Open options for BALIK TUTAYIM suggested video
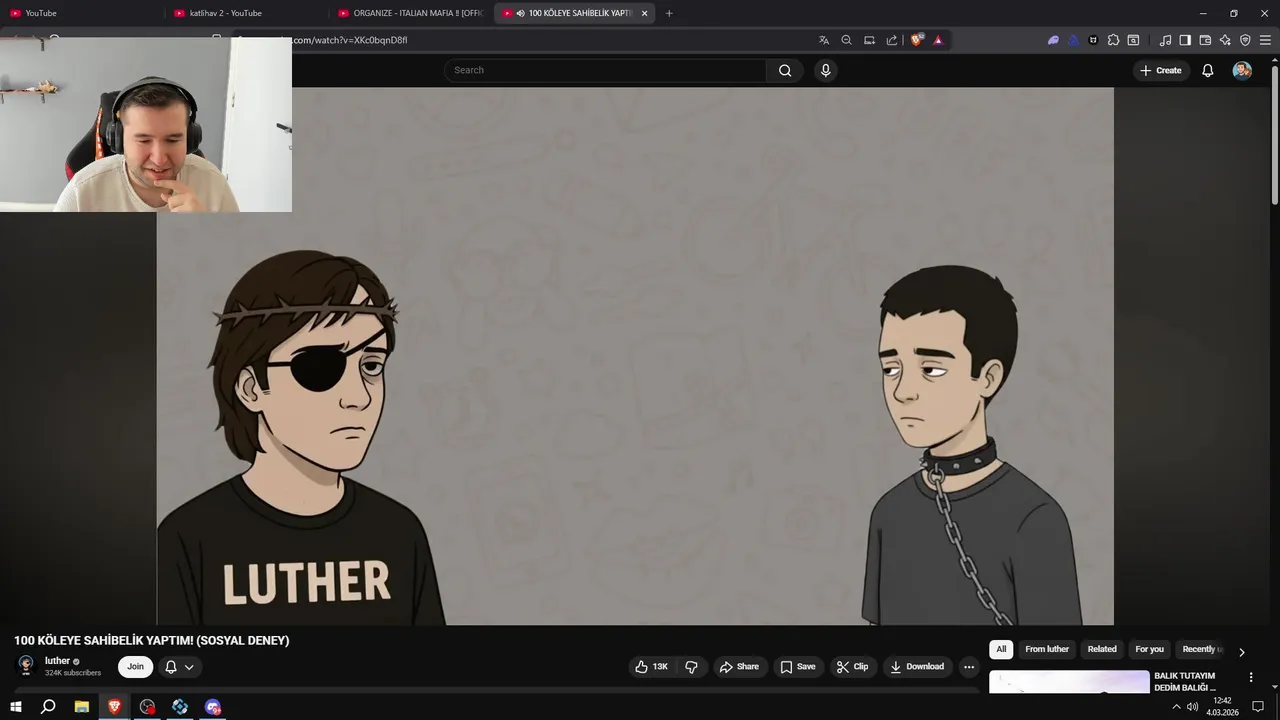The height and width of the screenshot is (720, 1280). pyautogui.click(x=1250, y=677)
